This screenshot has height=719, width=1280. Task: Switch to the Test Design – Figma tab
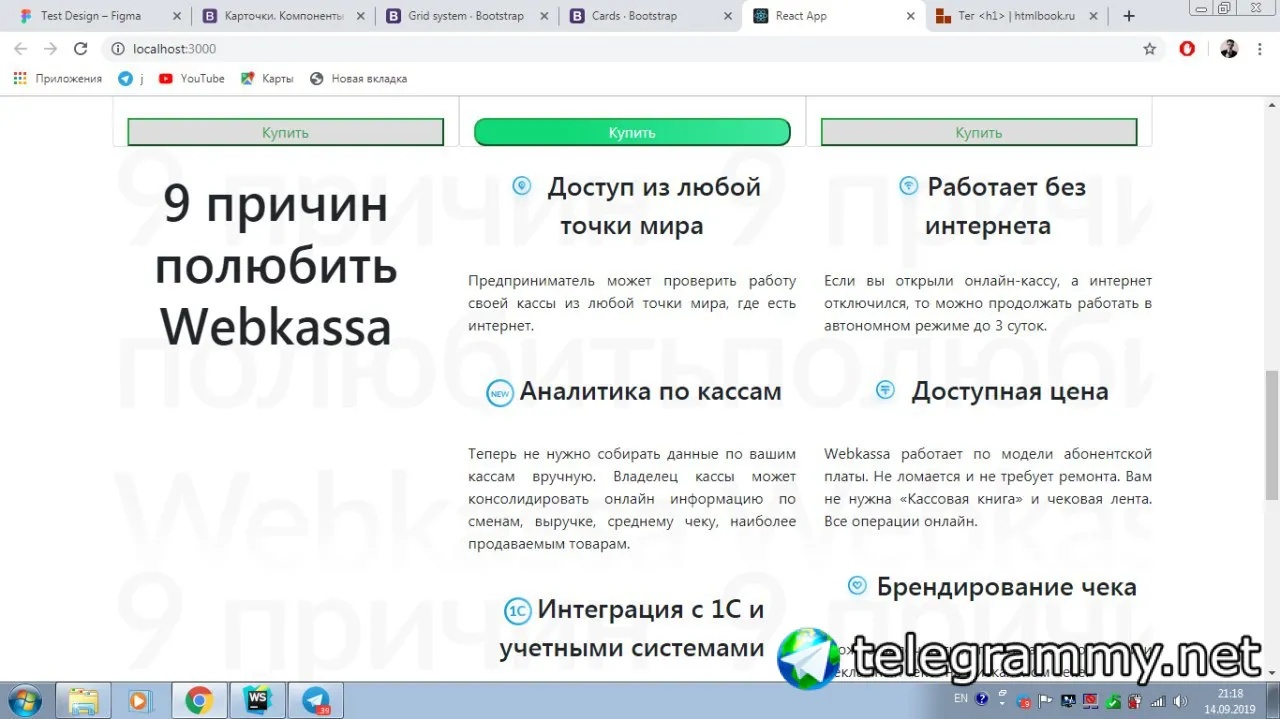click(x=90, y=16)
